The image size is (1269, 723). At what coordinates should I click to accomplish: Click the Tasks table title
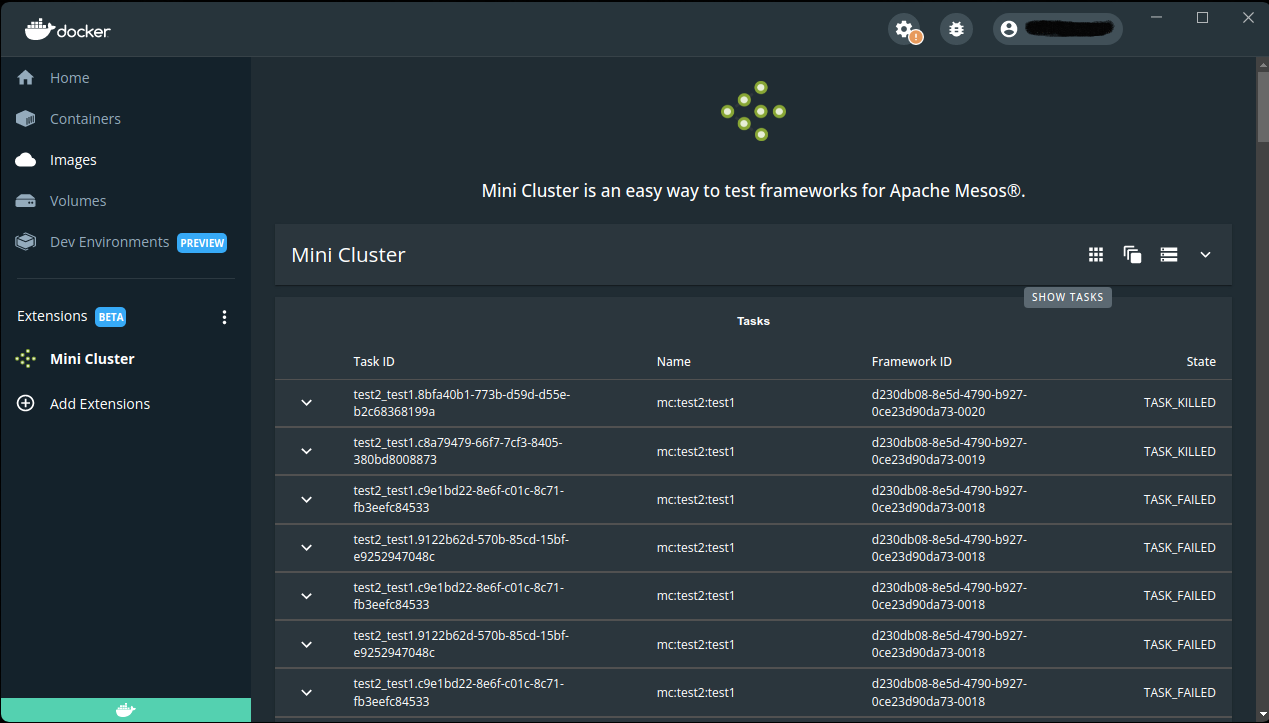coord(753,321)
